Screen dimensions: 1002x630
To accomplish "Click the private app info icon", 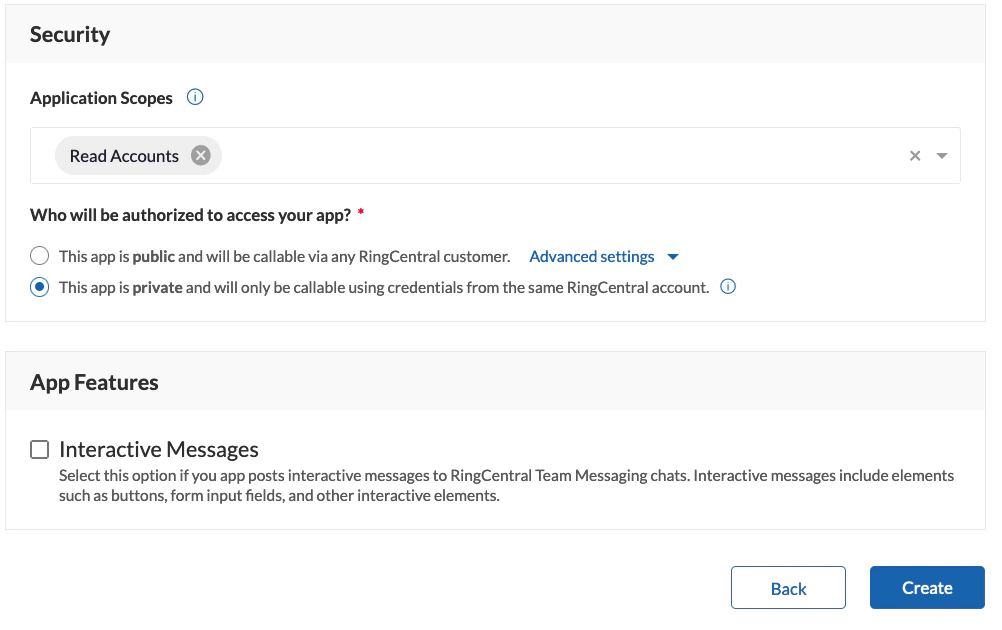I will click(x=728, y=287).
